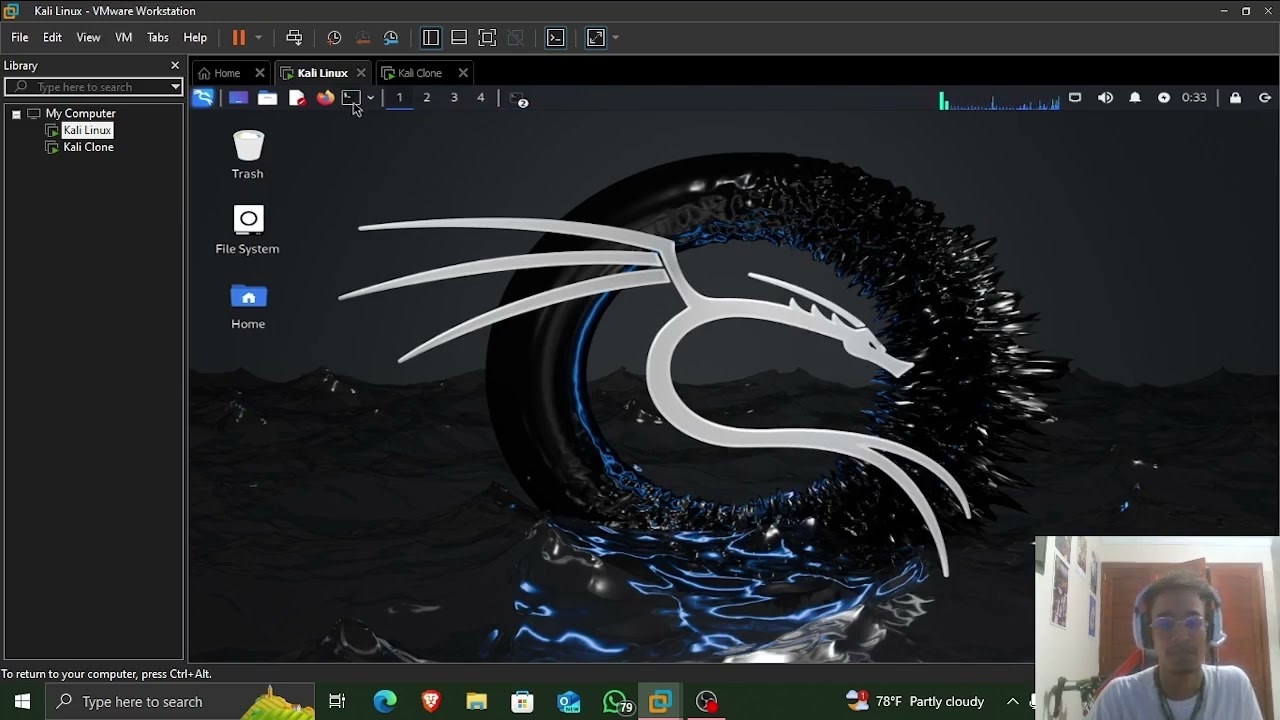Open the snapshot manager icon
Screen dimensions: 1280x720
click(x=391, y=37)
